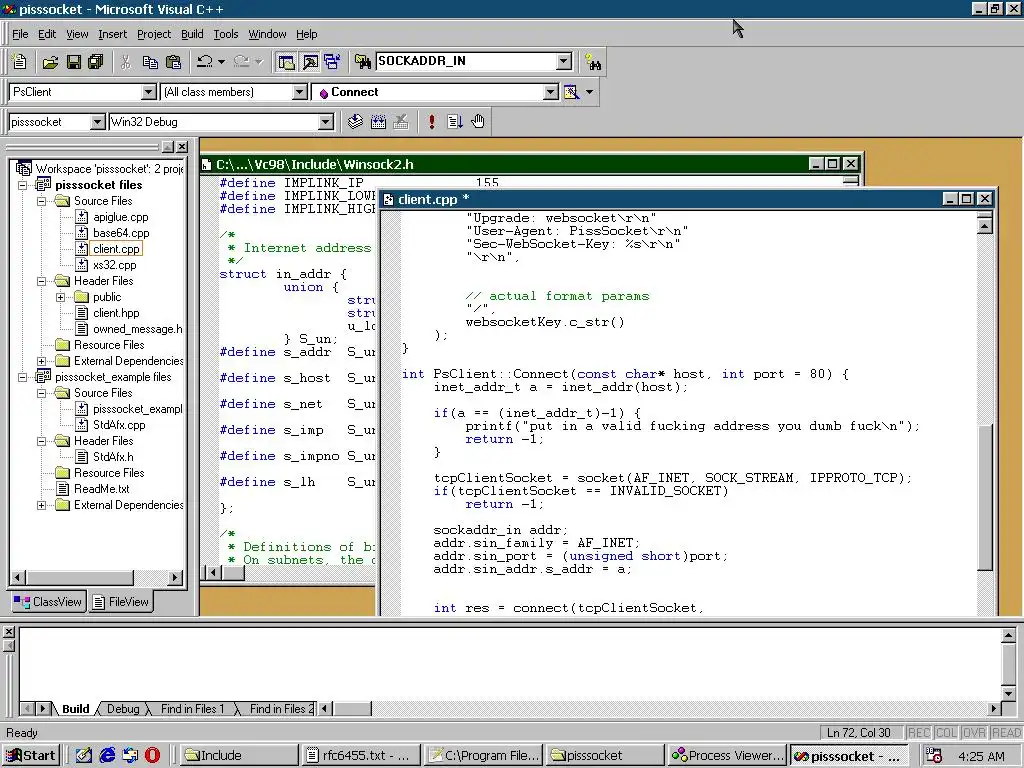
Task: Open the PsClient class dropdown
Action: pos(149,92)
